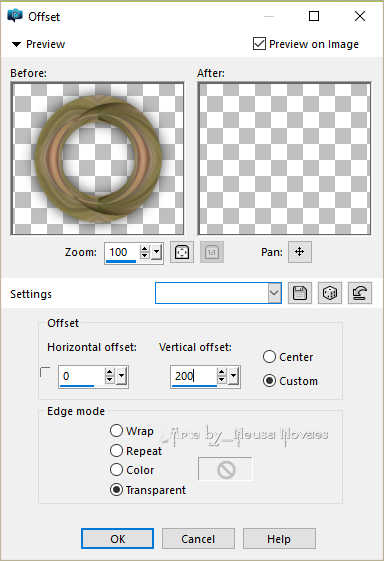Select the Wrap edge mode option

pos(116,430)
